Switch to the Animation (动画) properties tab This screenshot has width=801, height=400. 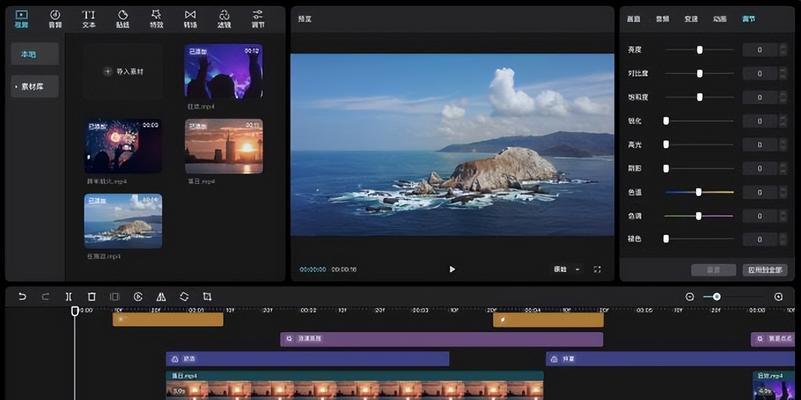[720, 19]
